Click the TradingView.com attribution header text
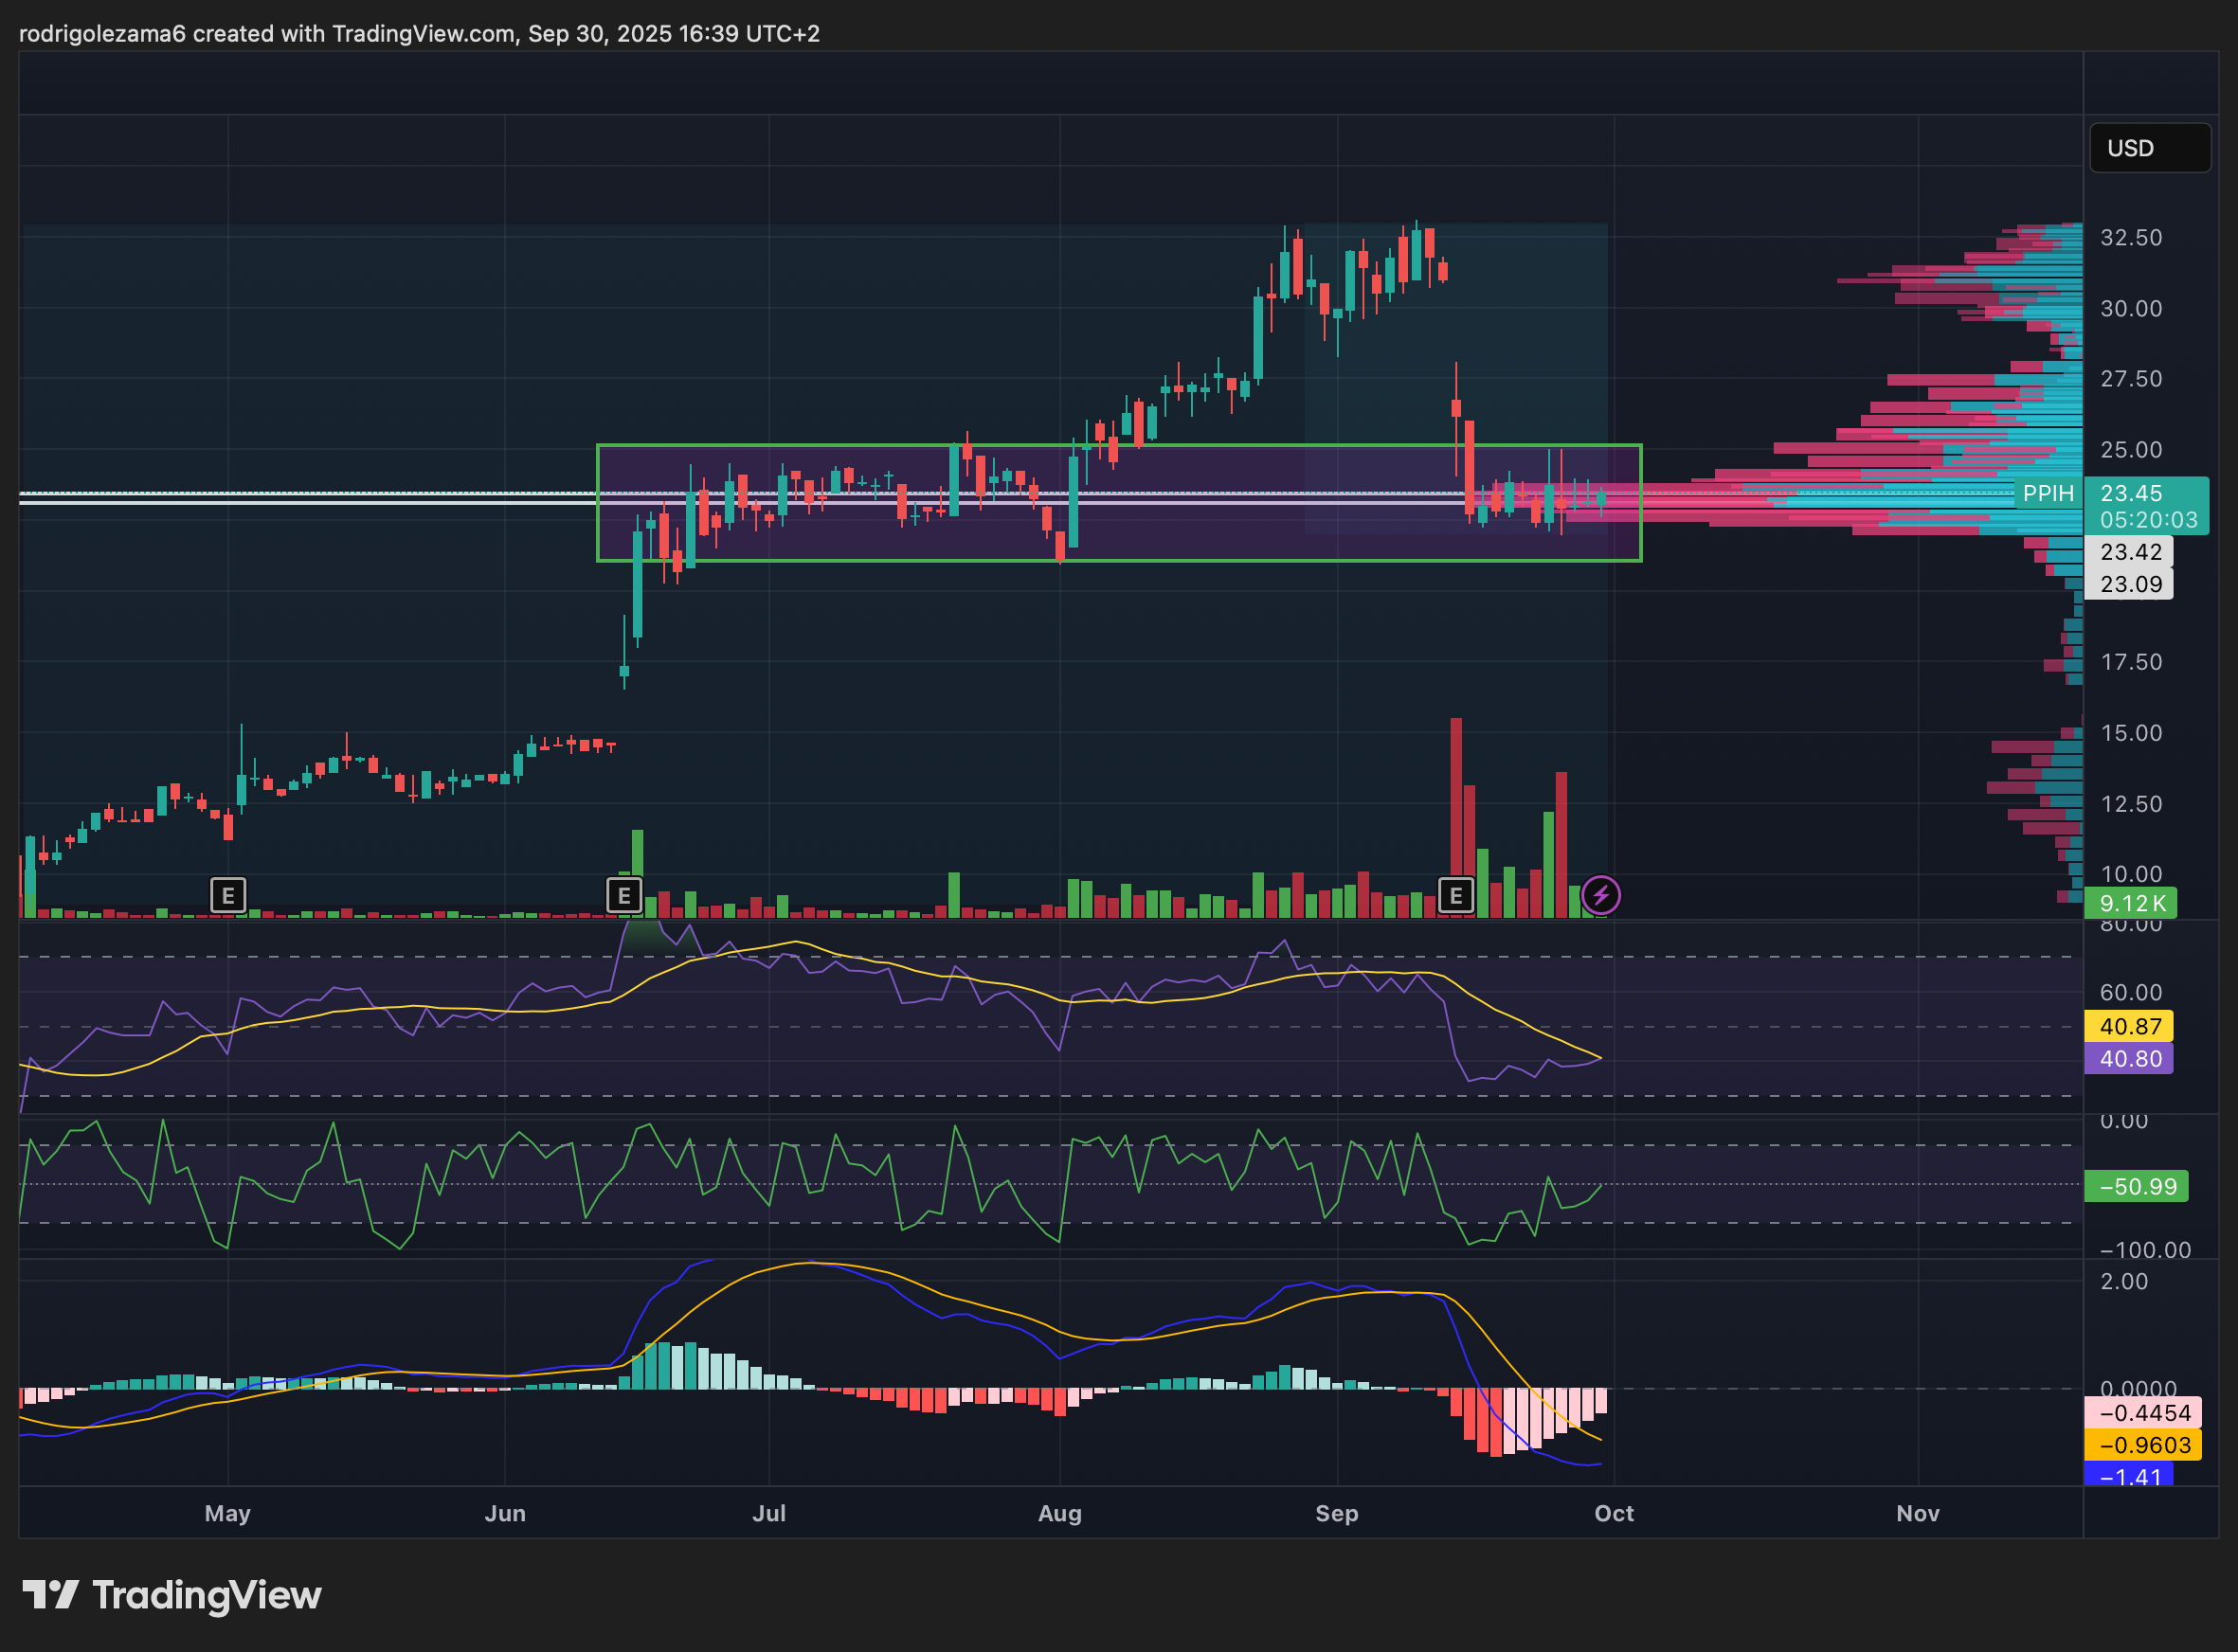This screenshot has width=2238, height=1652. point(420,33)
